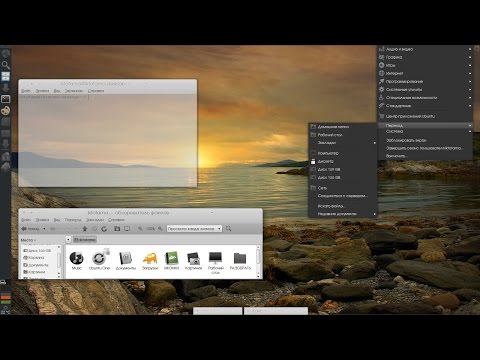The image size is (480, 360).
Task: Open Сеть from the Переход submenu
Action: pyautogui.click(x=343, y=188)
